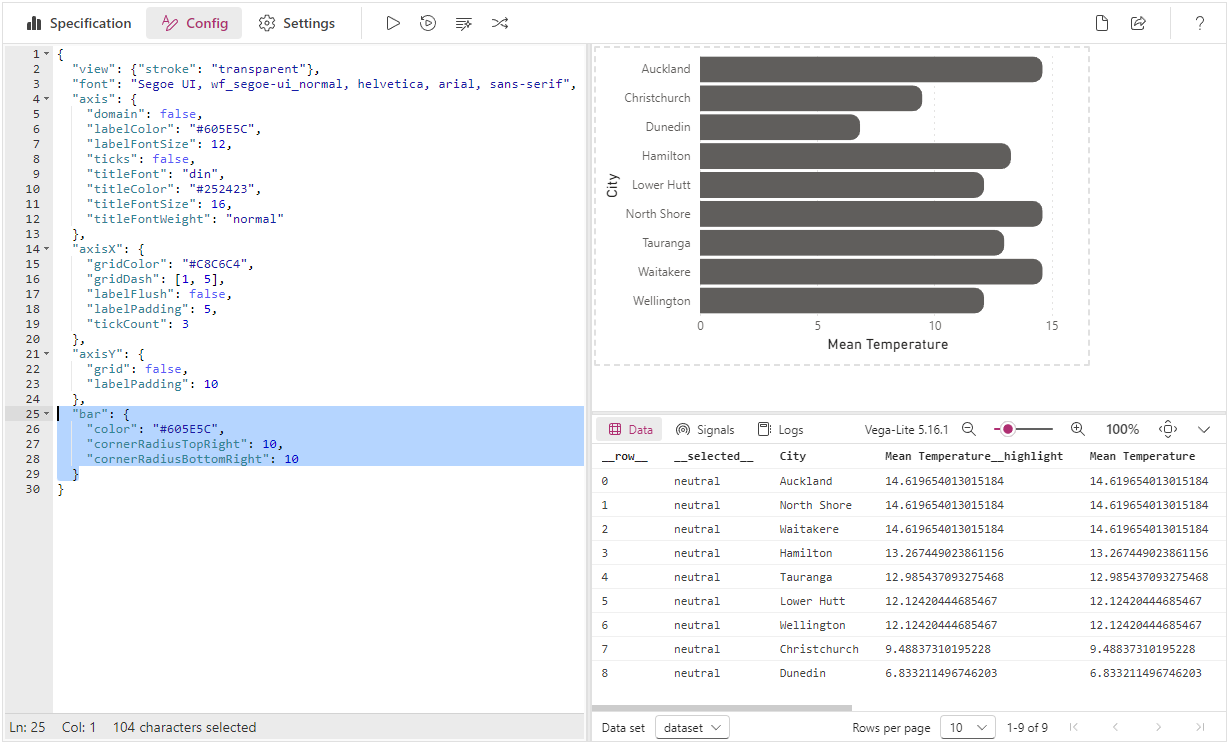Go to the next page of data rows
Image resolution: width=1230 pixels, height=744 pixels.
tap(1158, 727)
